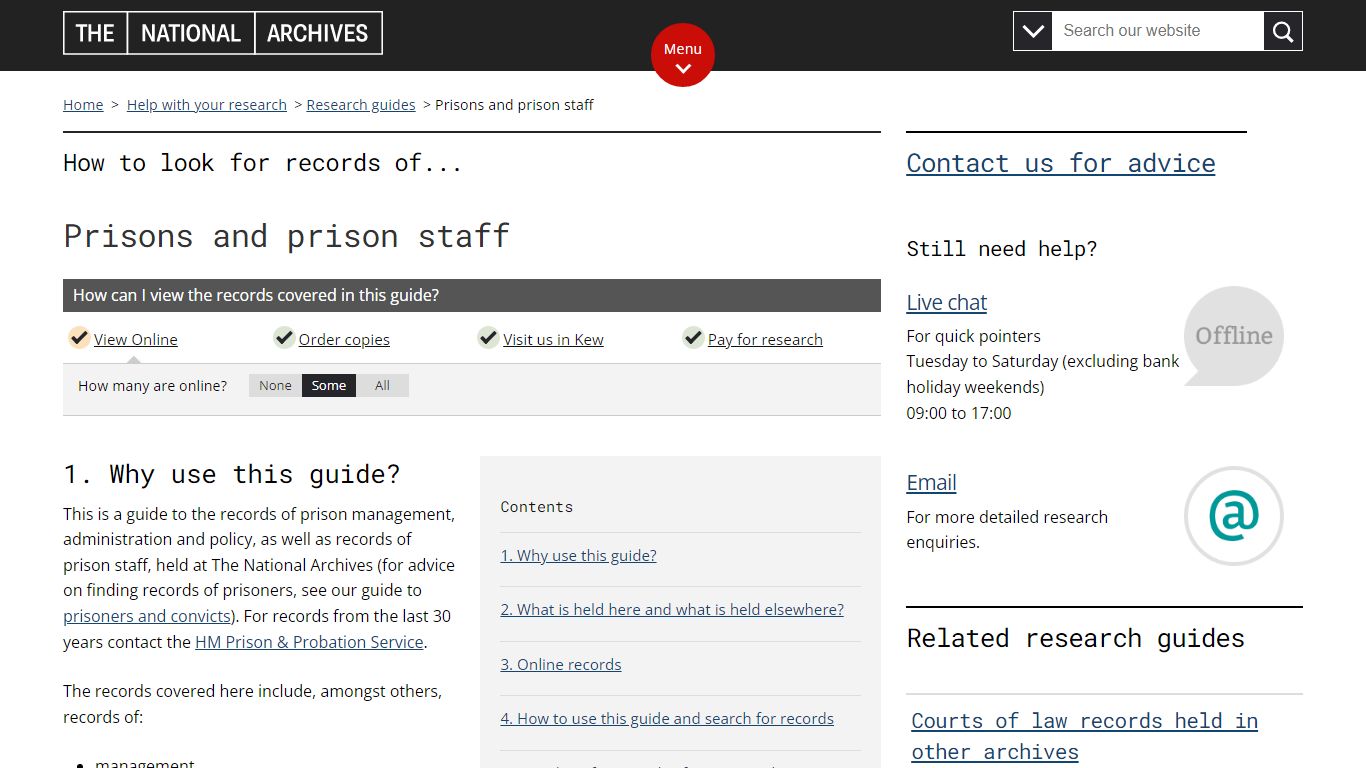Jump to 3. Online records contents link

[561, 665]
